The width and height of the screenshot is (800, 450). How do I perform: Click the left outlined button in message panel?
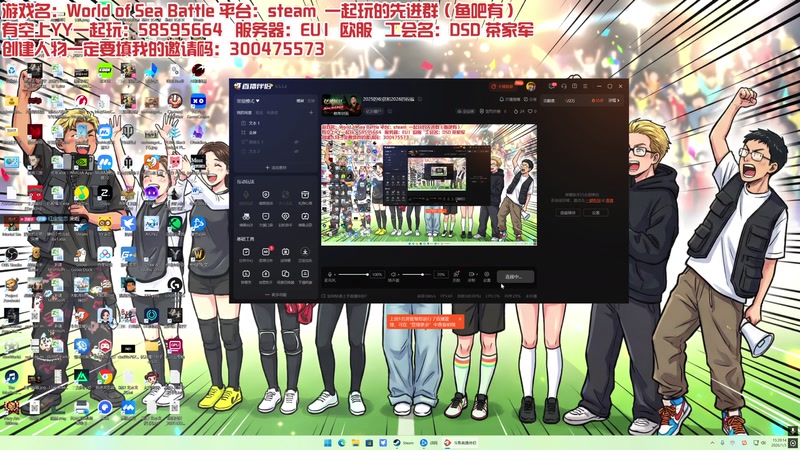pyautogui.click(x=568, y=213)
